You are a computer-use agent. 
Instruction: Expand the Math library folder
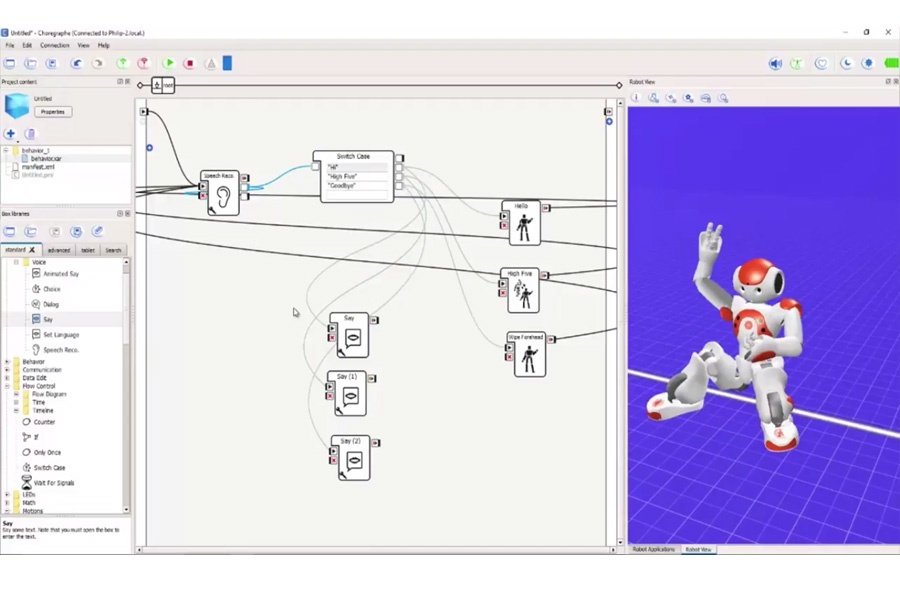click(7, 503)
